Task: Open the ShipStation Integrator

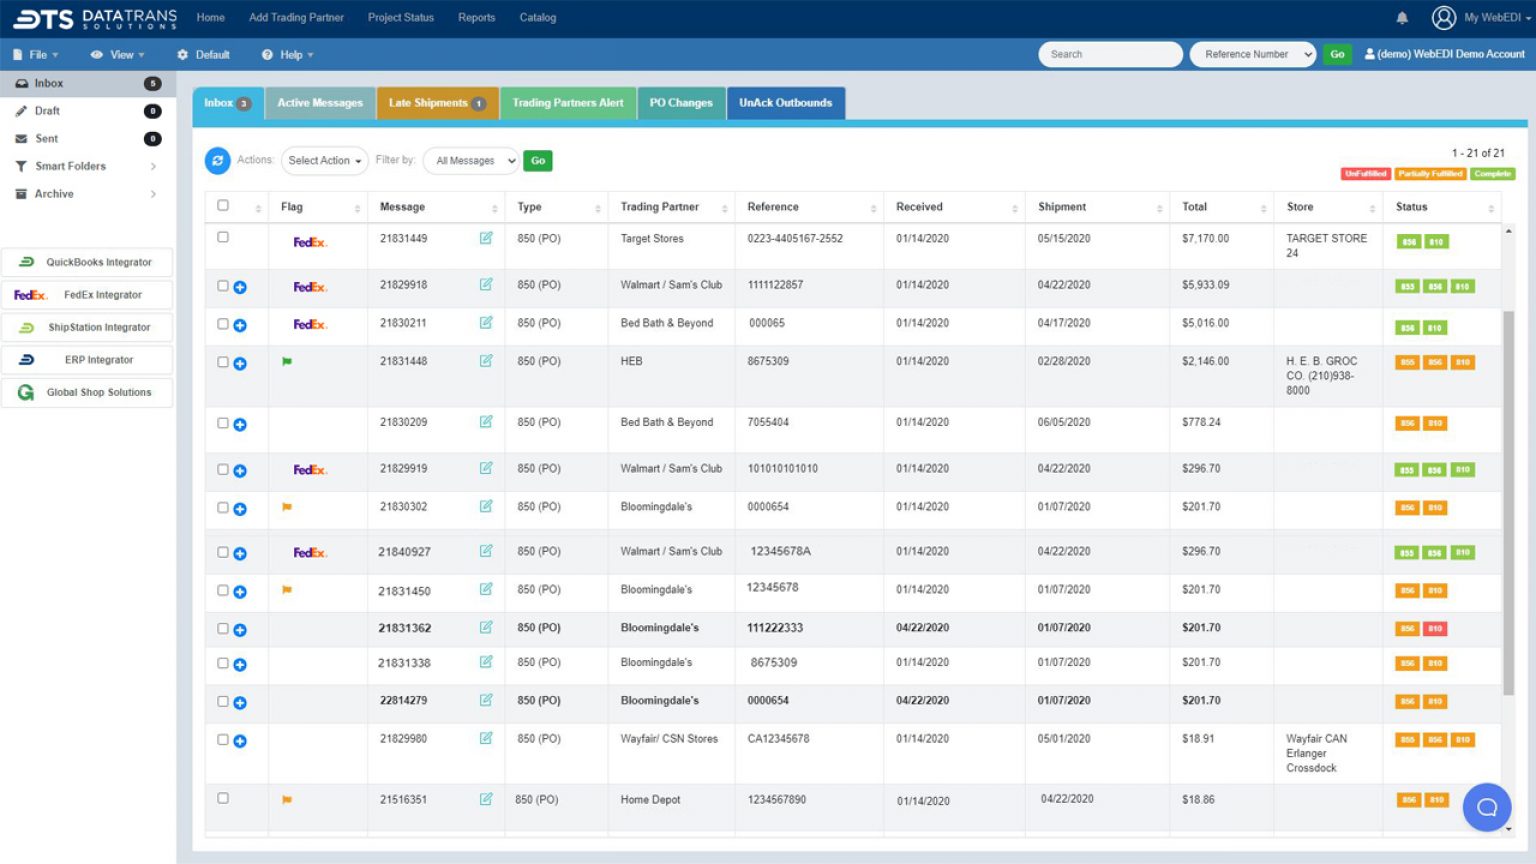Action: coord(86,327)
